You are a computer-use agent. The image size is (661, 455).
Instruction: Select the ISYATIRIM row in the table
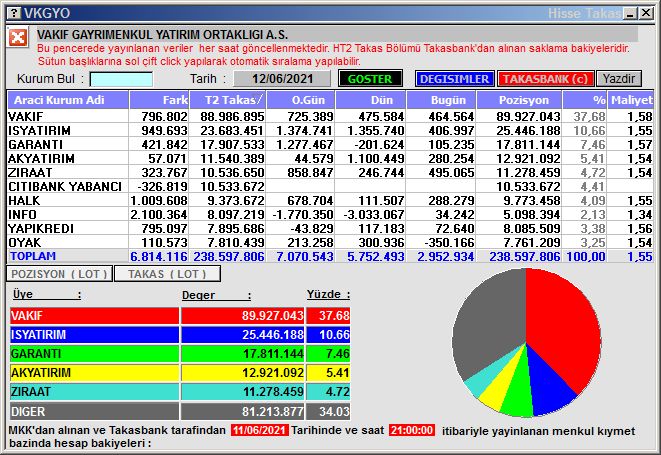point(330,131)
